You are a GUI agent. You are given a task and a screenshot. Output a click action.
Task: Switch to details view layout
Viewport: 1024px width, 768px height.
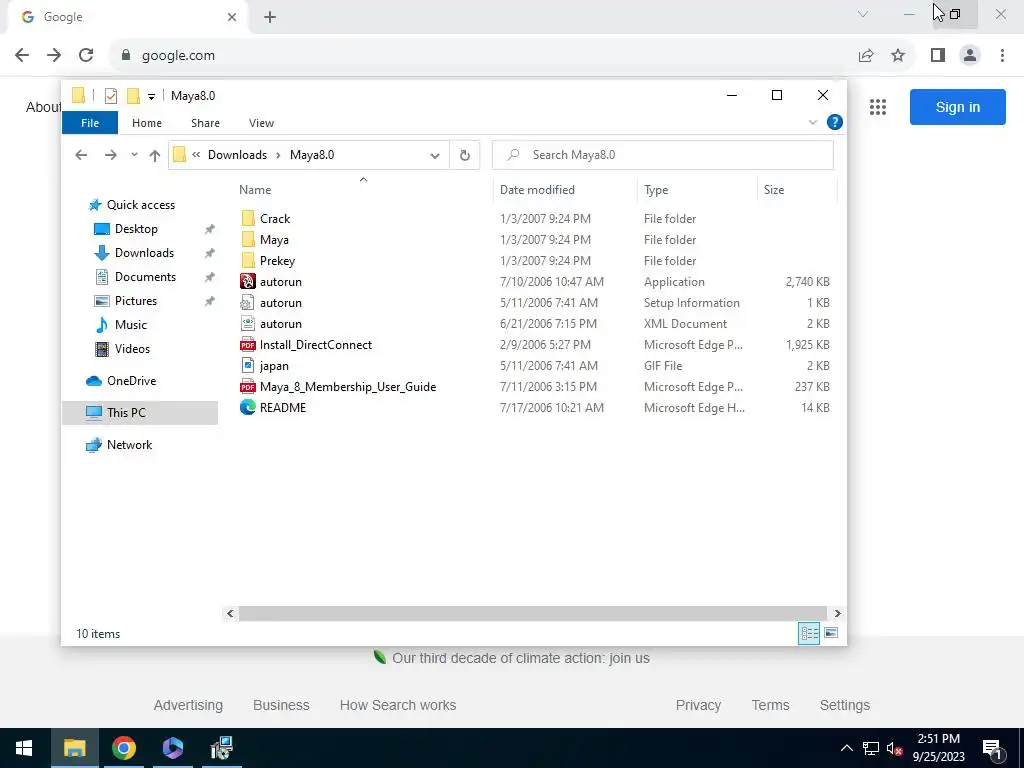(x=808, y=633)
